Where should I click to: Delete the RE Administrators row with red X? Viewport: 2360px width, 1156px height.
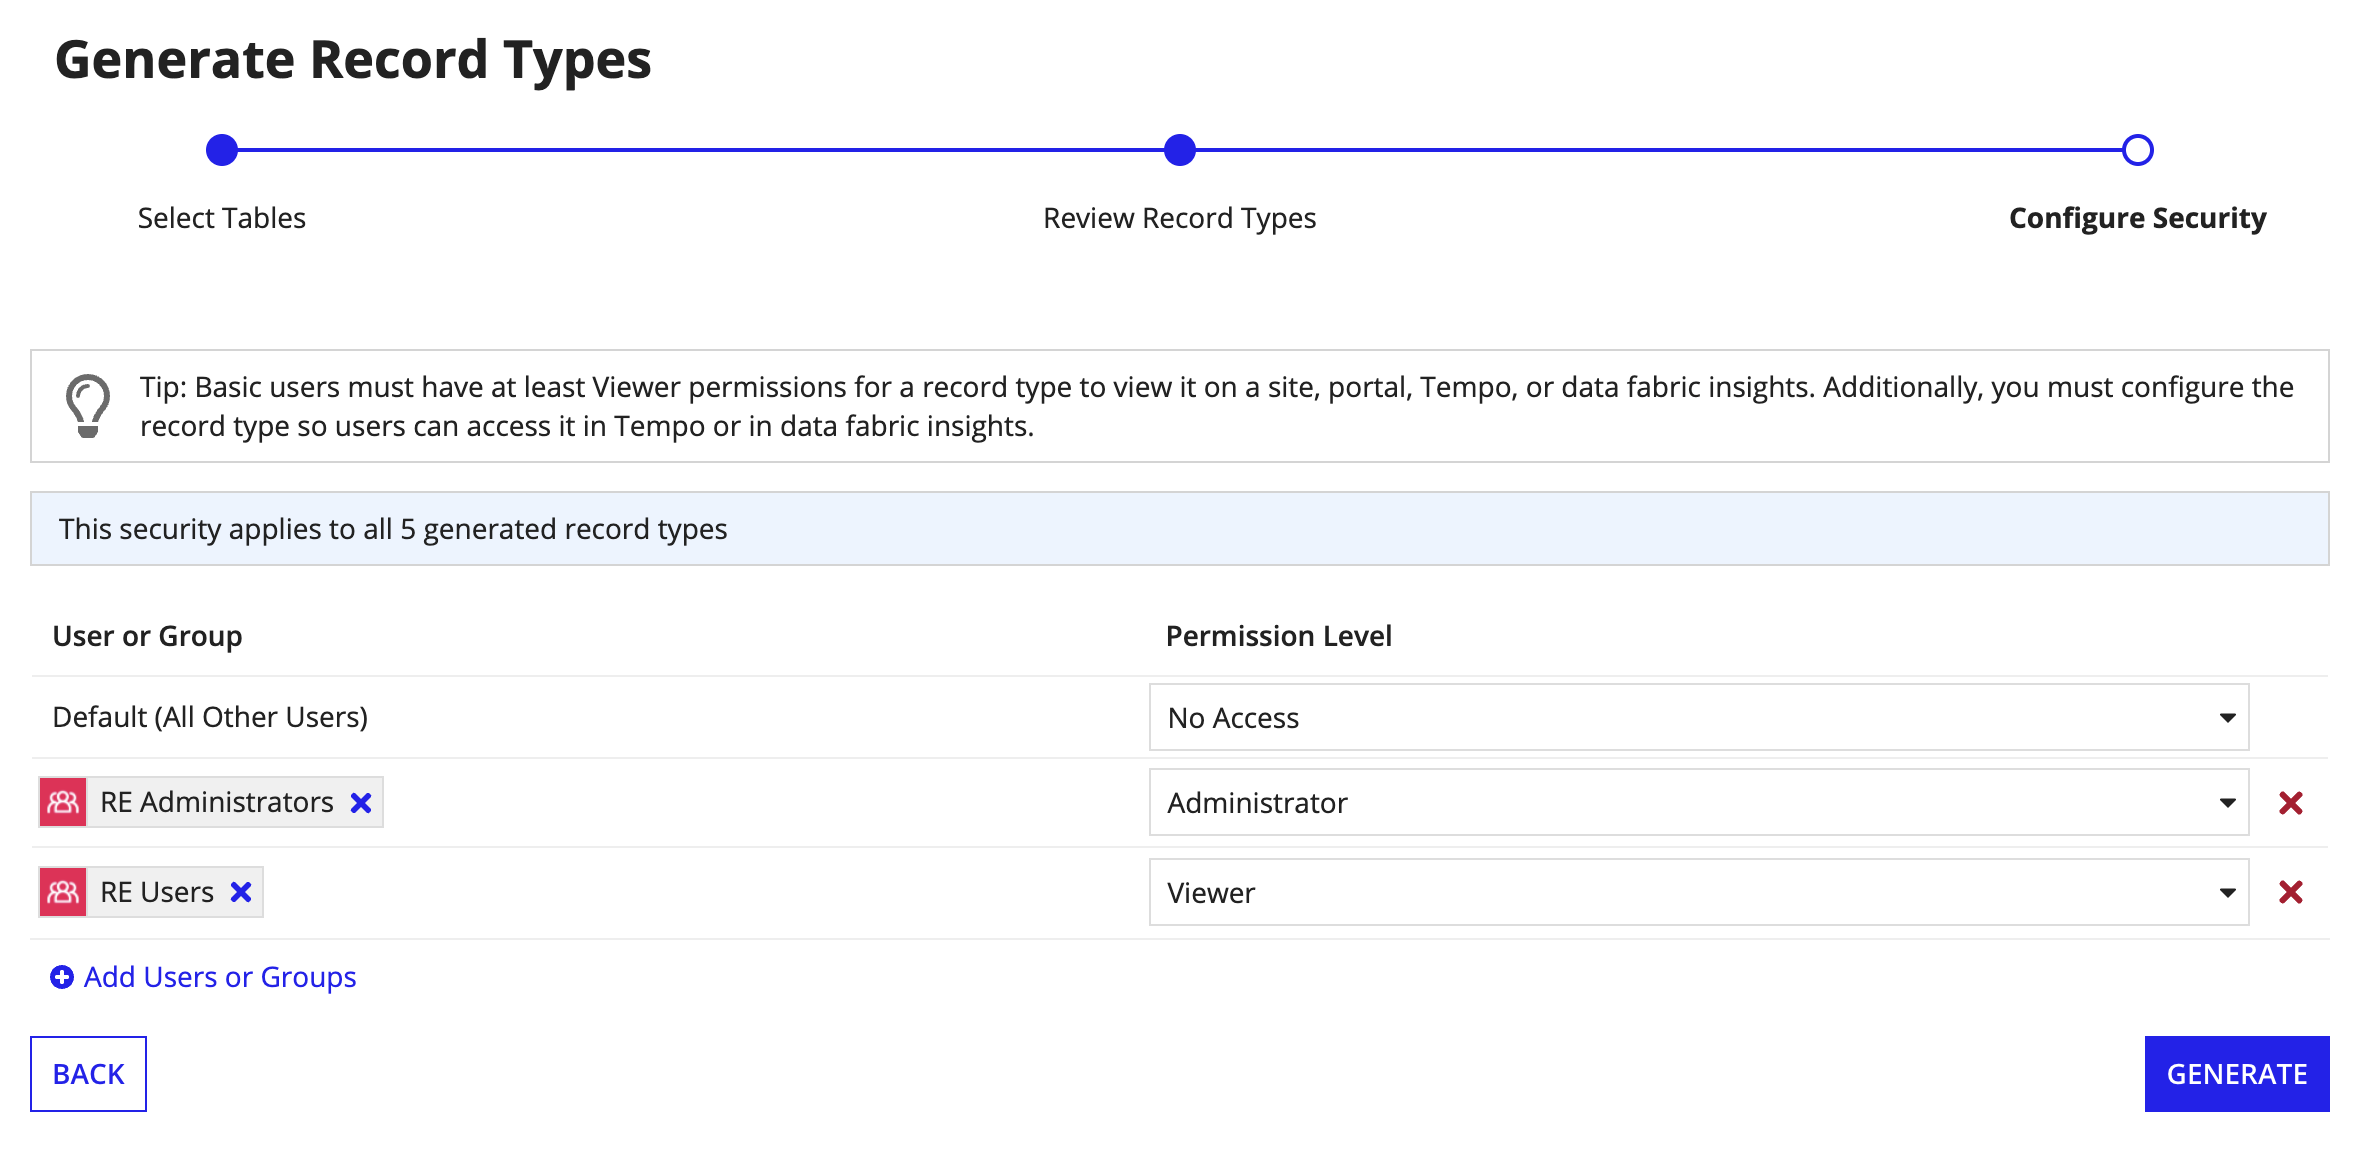coord(2291,803)
